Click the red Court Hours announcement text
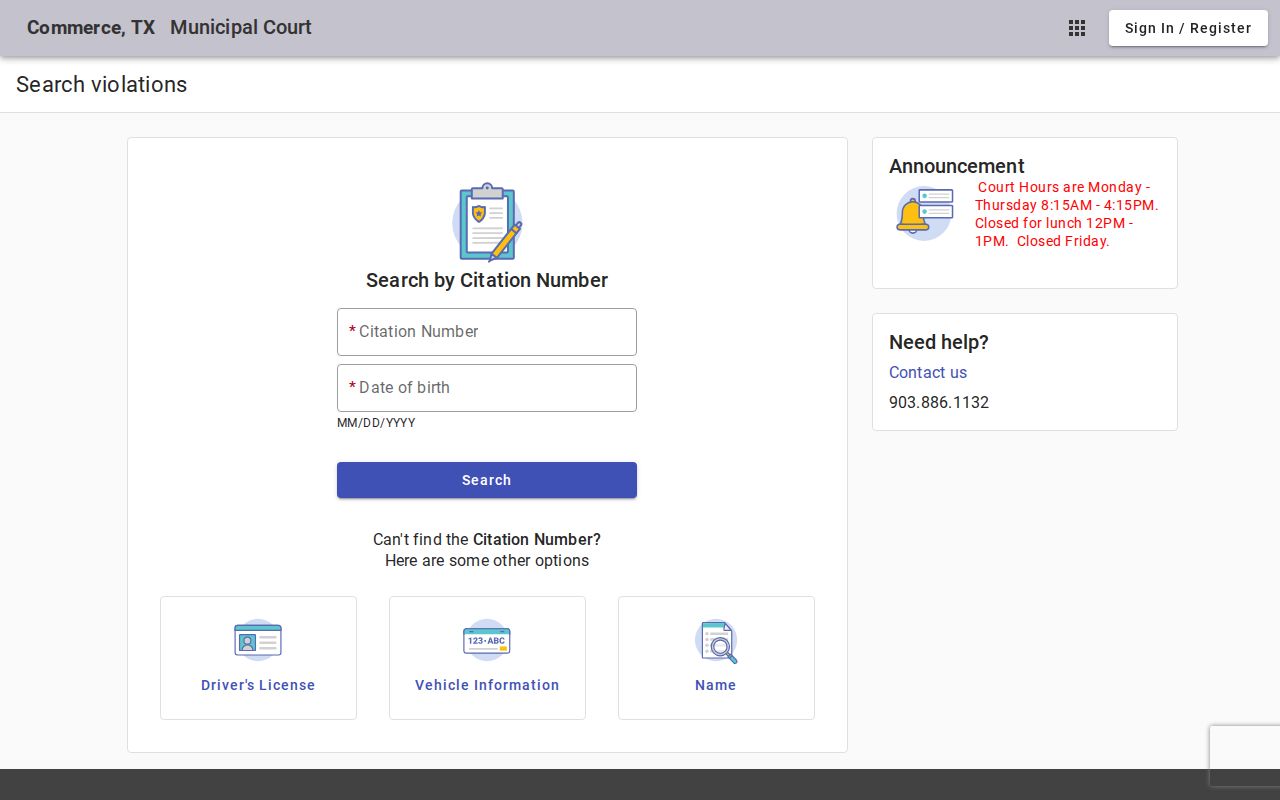The height and width of the screenshot is (800, 1280). tap(1067, 214)
